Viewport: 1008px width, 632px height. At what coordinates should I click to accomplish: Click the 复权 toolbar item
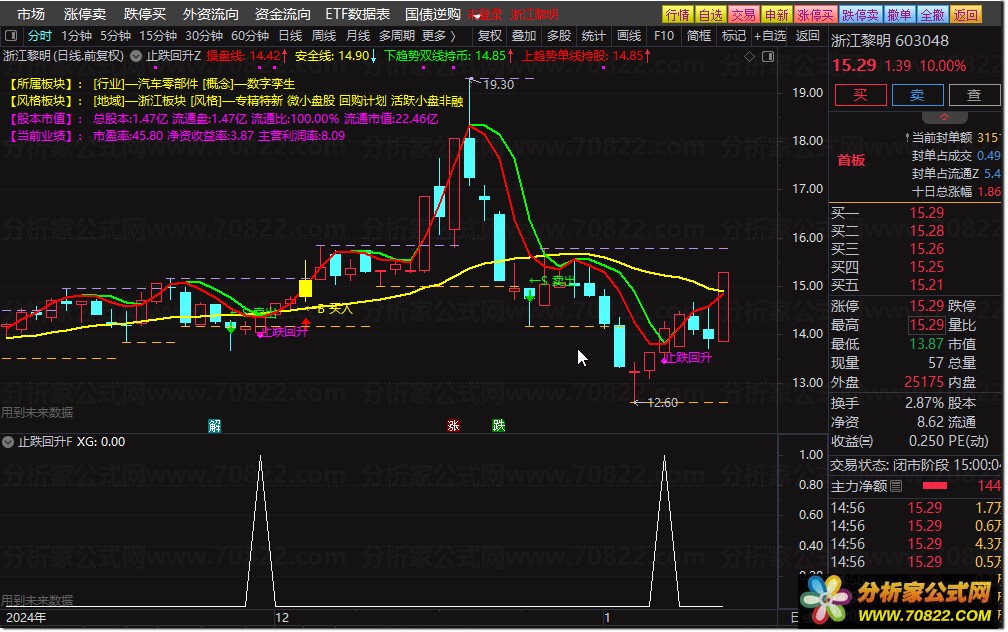490,35
